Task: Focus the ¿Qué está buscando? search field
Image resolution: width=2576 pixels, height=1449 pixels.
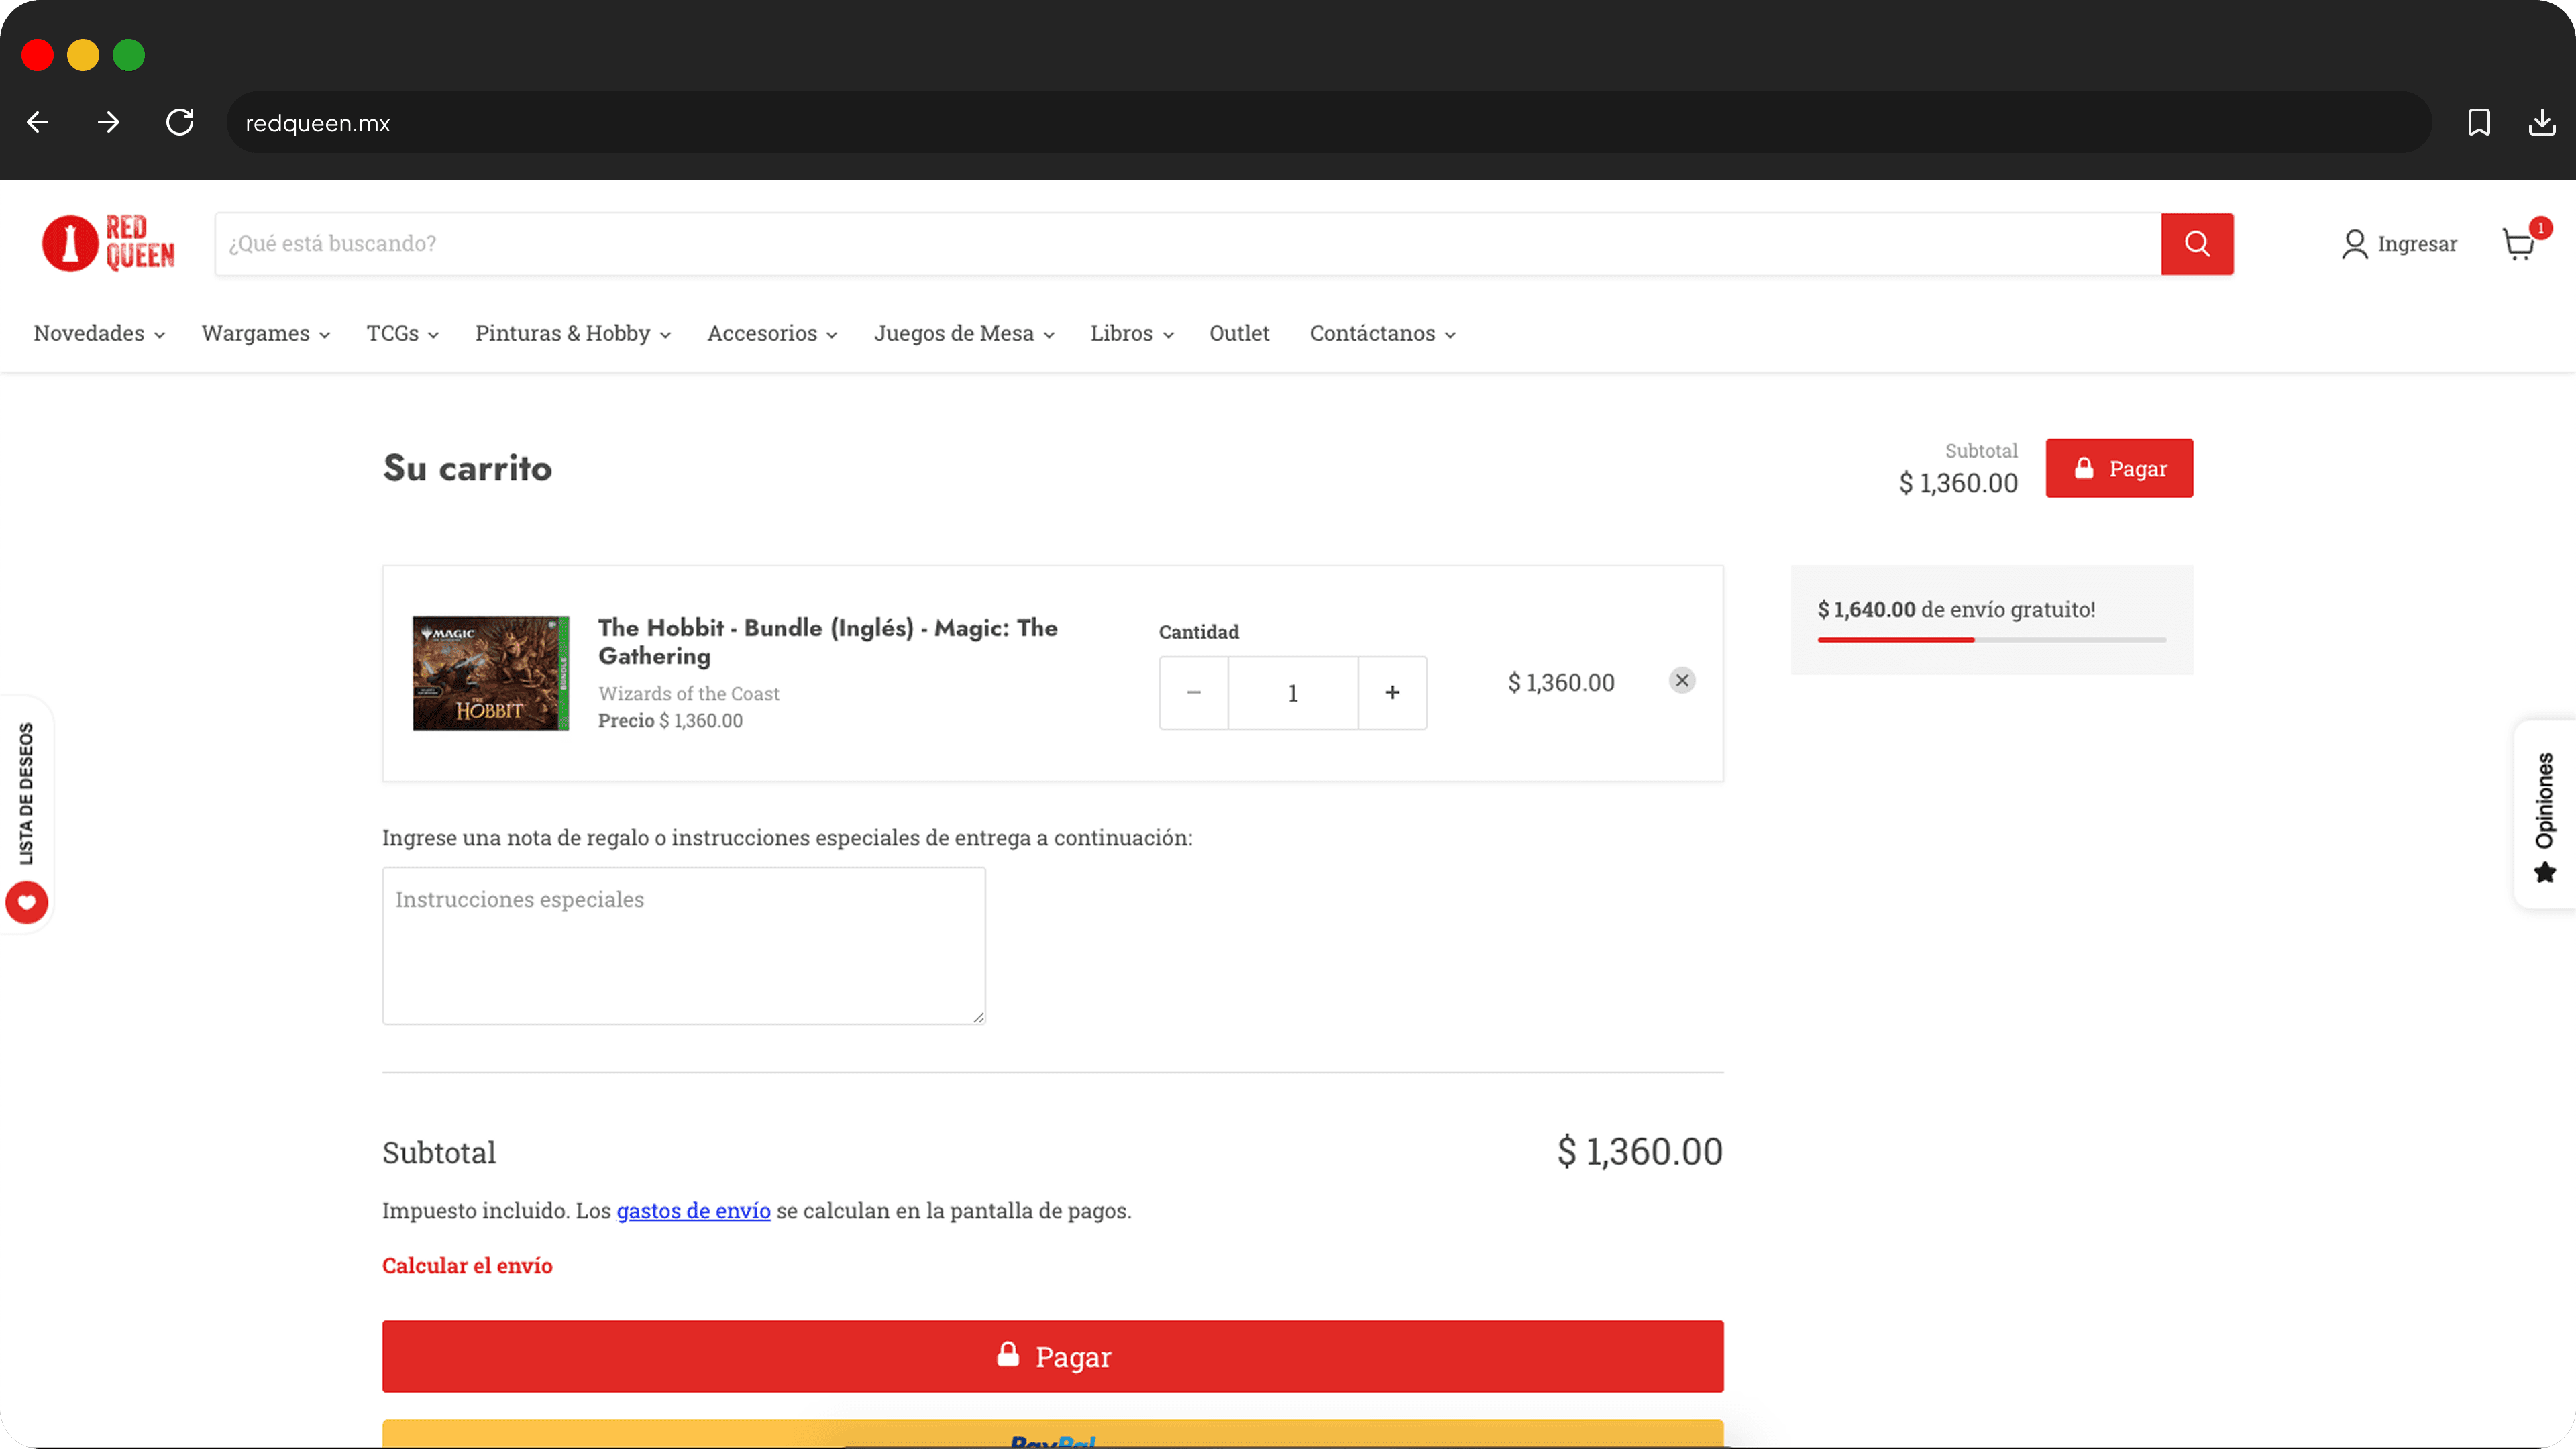Action: [x=1188, y=243]
